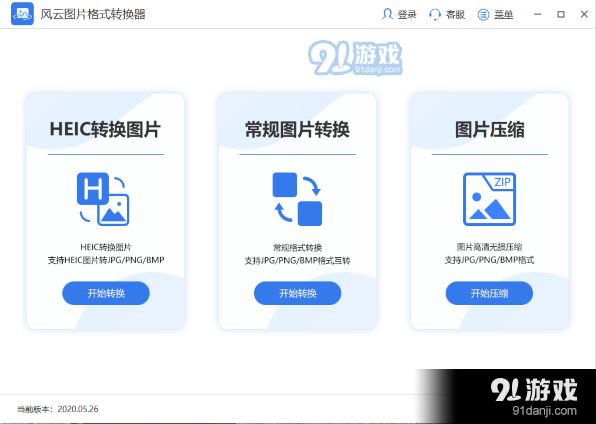The width and height of the screenshot is (596, 424).
Task: Click the version text 2020.05.26
Action: pyautogui.click(x=78, y=409)
